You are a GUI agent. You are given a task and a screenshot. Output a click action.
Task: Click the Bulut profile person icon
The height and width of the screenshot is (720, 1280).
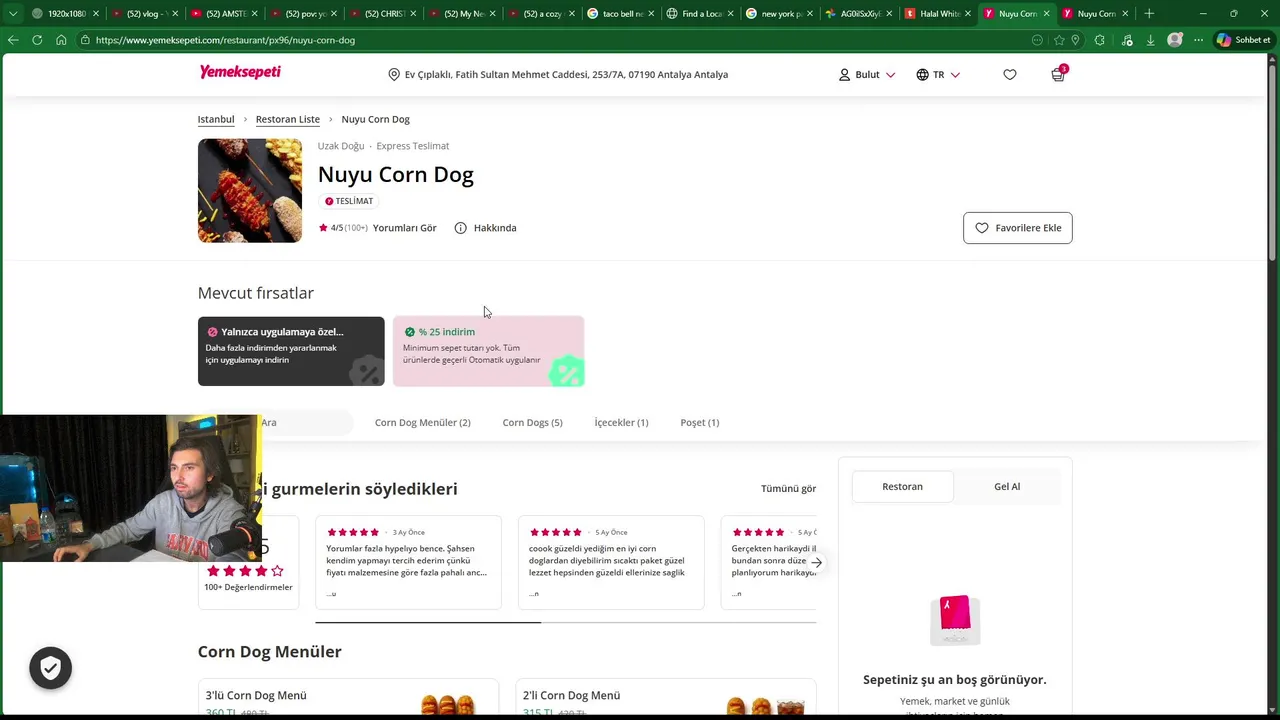(x=844, y=75)
